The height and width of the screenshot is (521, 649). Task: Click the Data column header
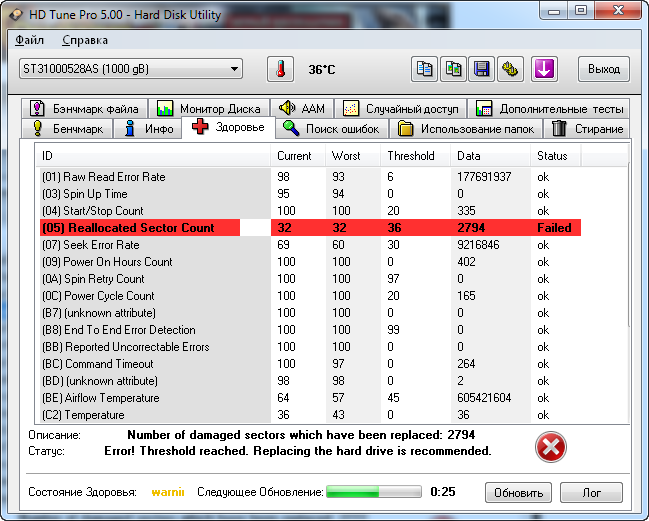pyautogui.click(x=490, y=156)
